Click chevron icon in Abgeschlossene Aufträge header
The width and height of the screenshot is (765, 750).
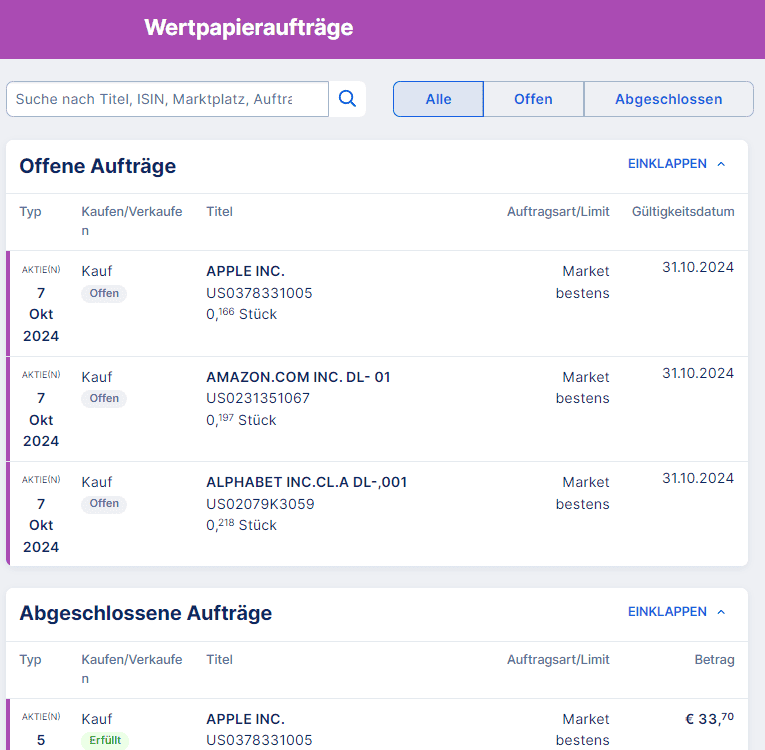(x=721, y=612)
